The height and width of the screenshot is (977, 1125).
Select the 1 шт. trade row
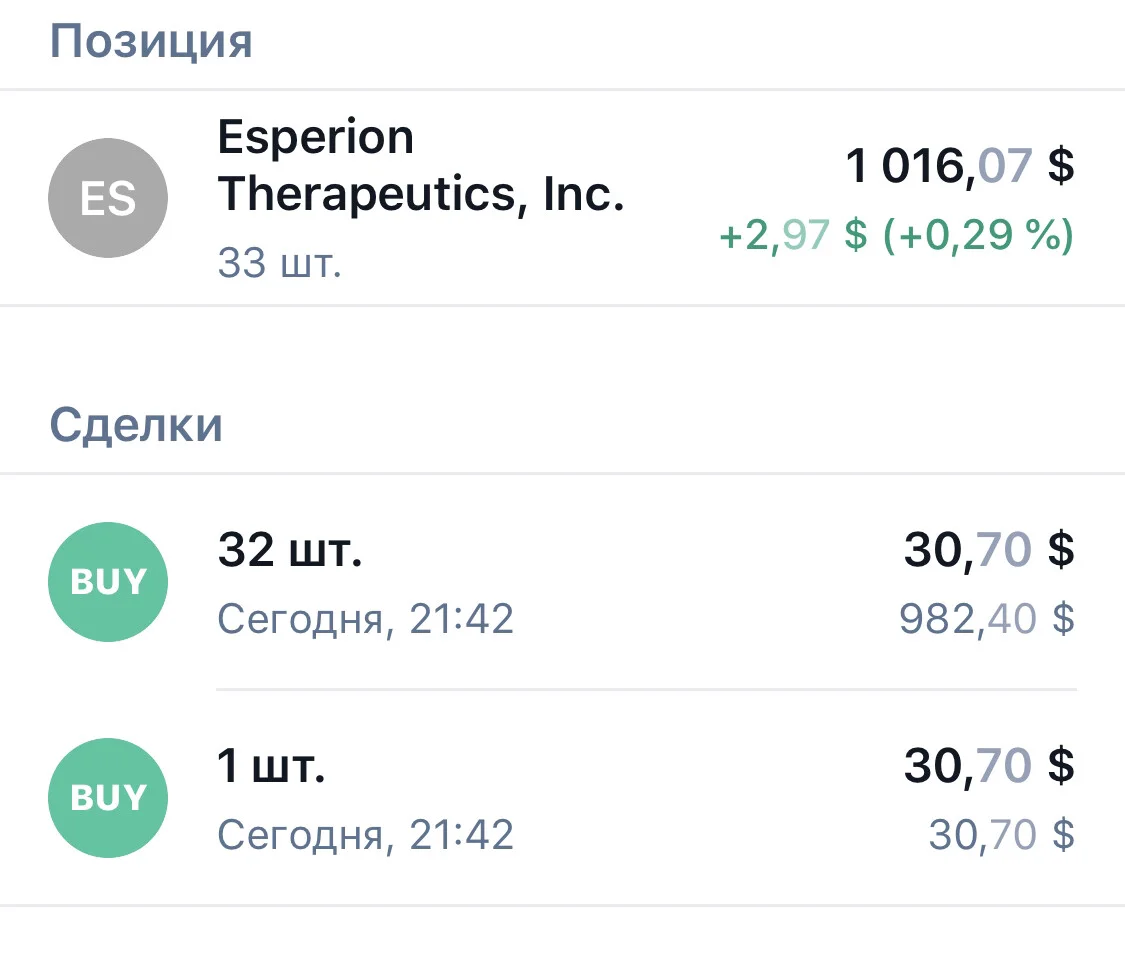pyautogui.click(x=562, y=798)
